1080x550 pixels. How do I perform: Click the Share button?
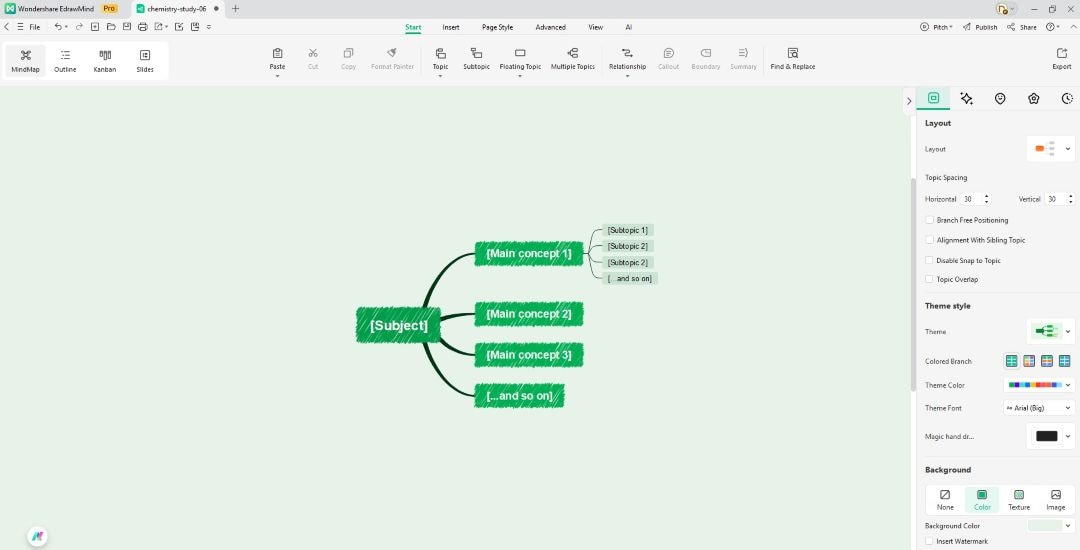[1021, 27]
